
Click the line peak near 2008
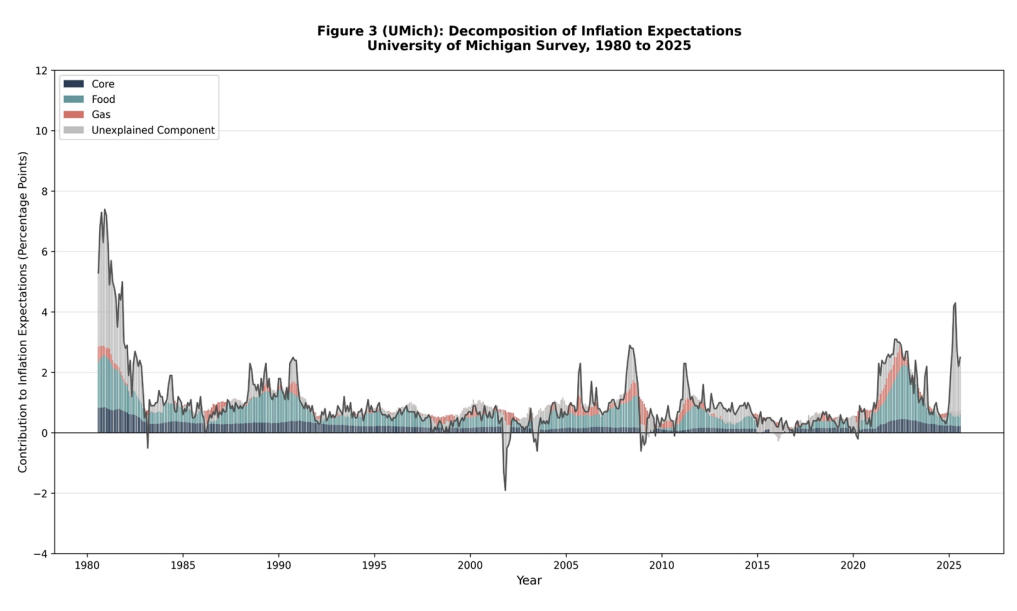click(629, 346)
